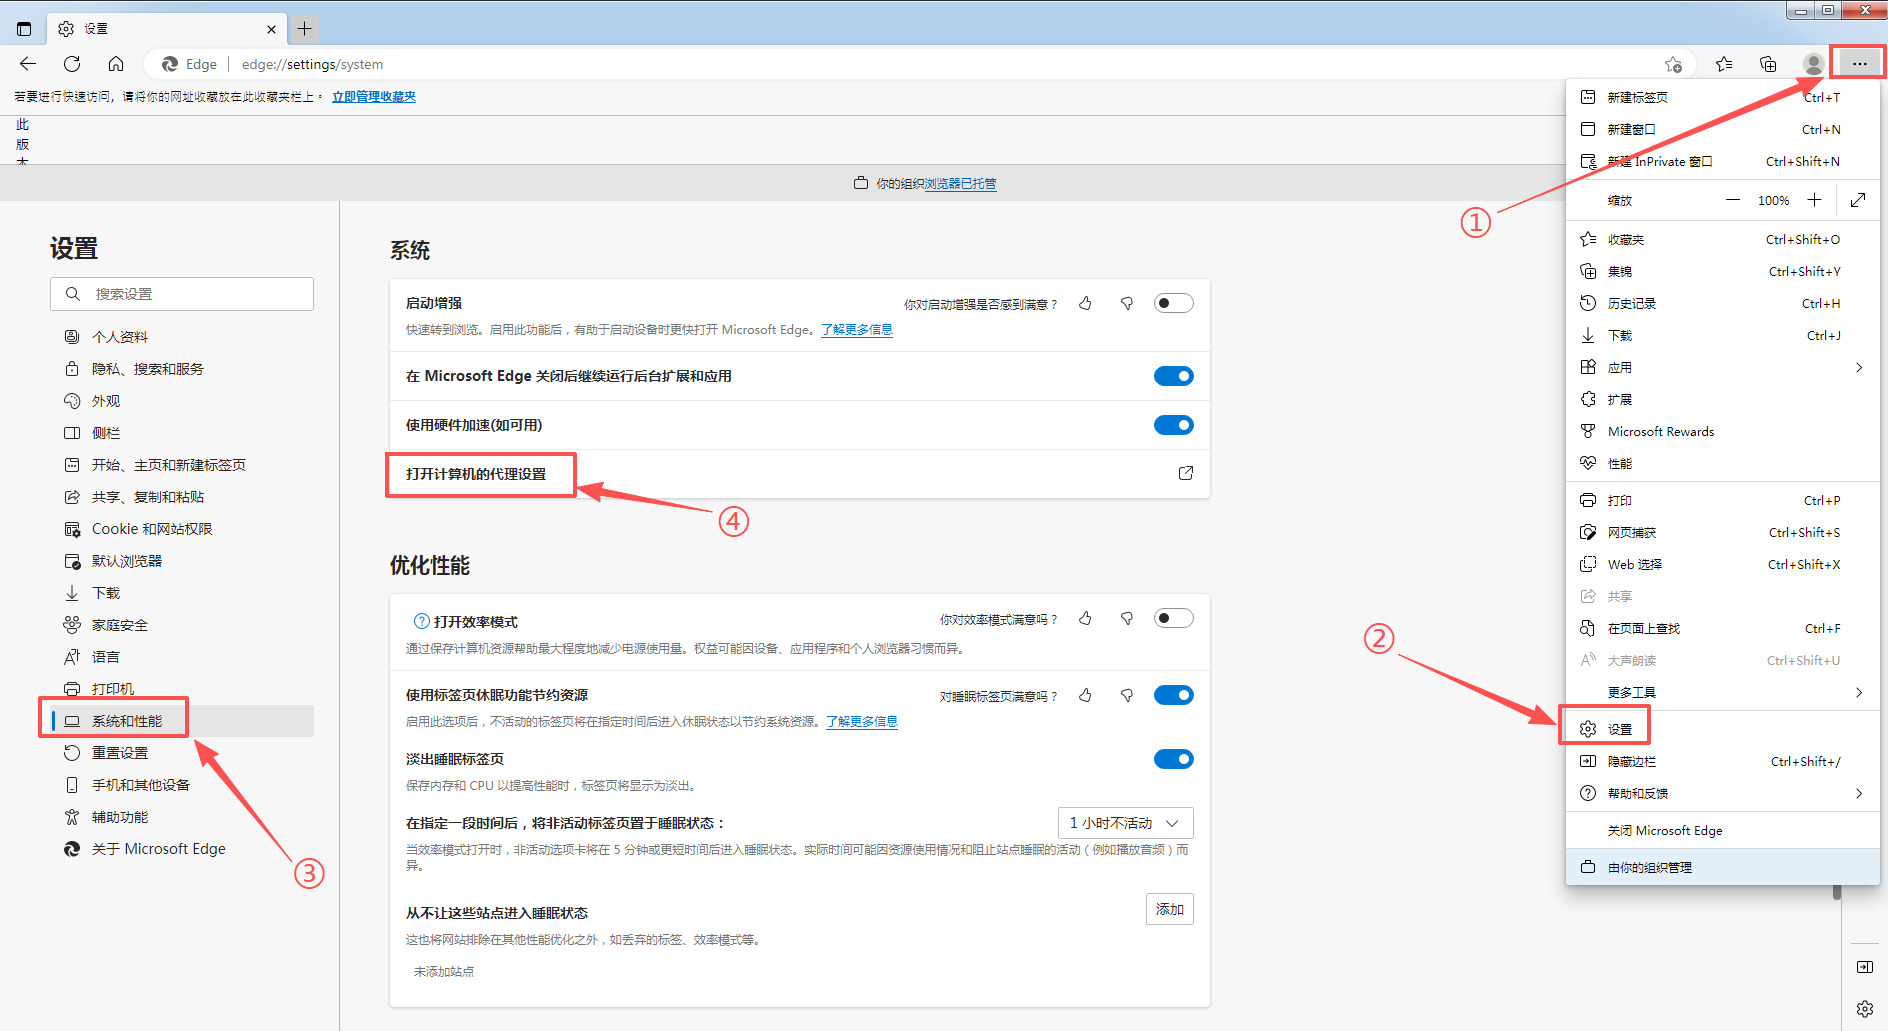Click the browser refresh icon
Screen dimensions: 1888x1031
tap(72, 64)
